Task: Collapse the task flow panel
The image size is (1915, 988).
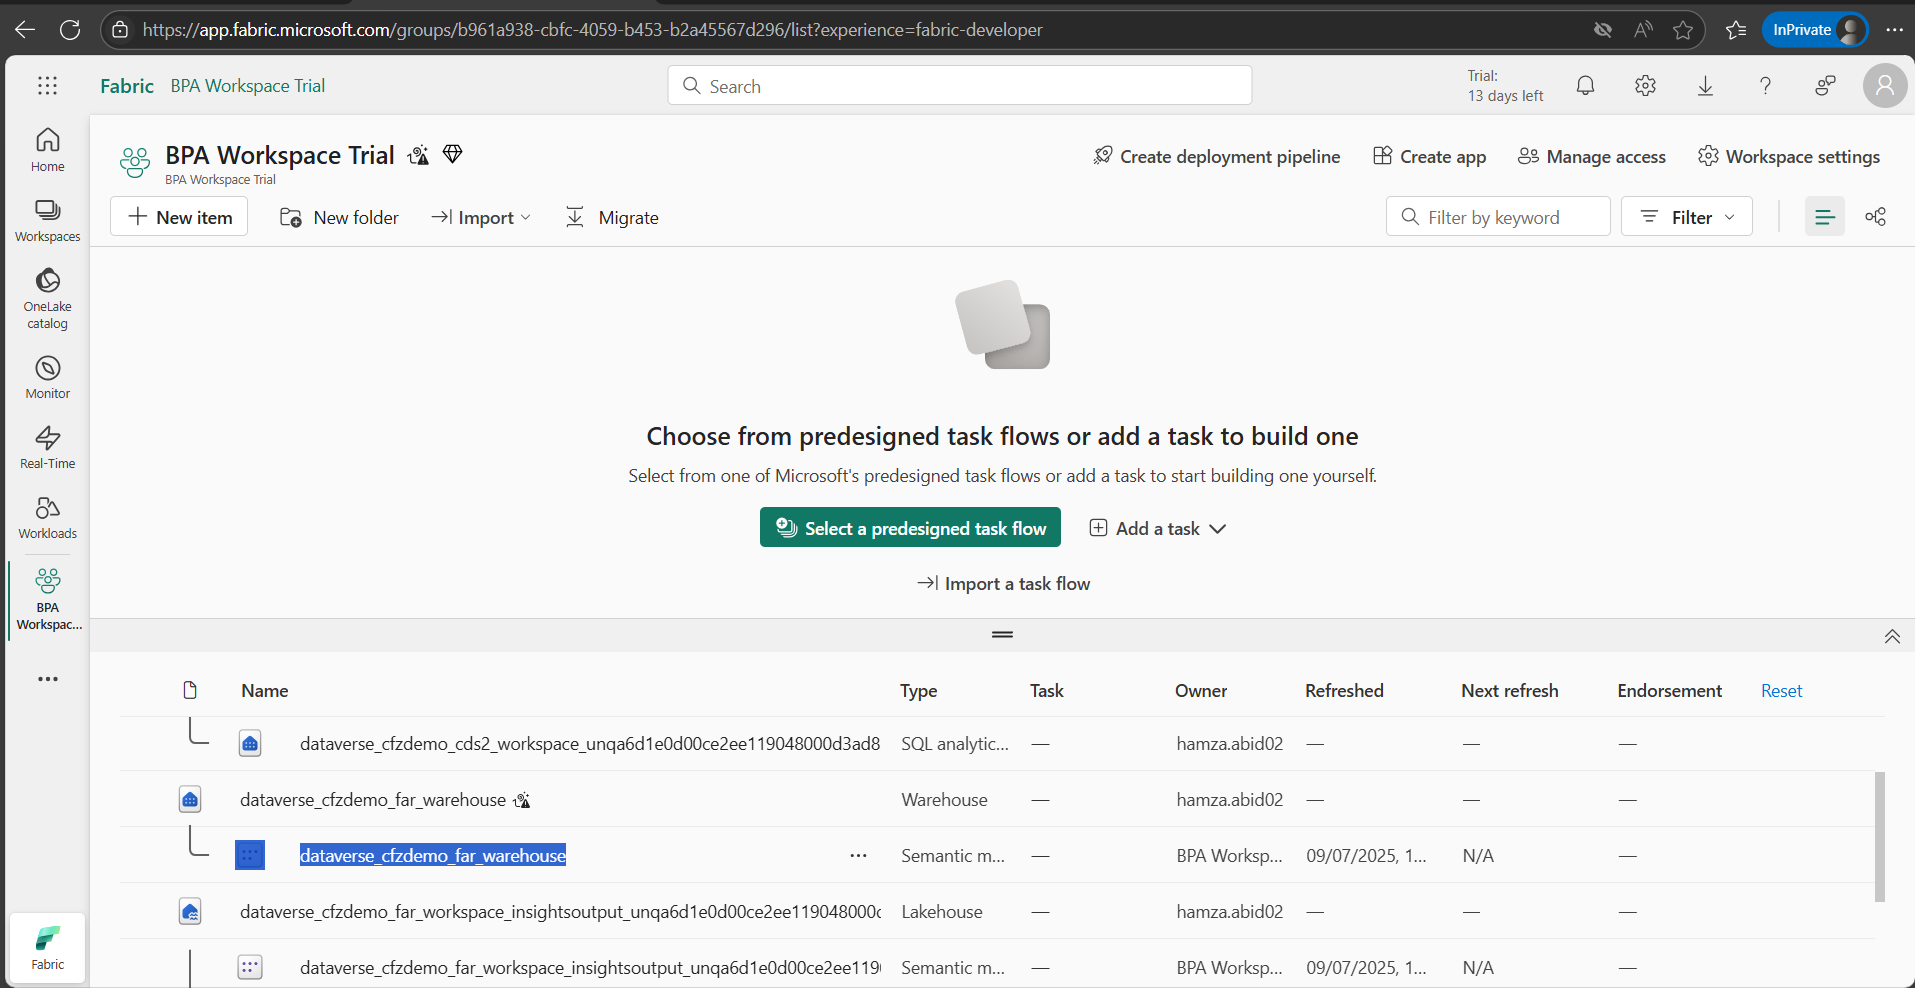Action: tap(1891, 637)
